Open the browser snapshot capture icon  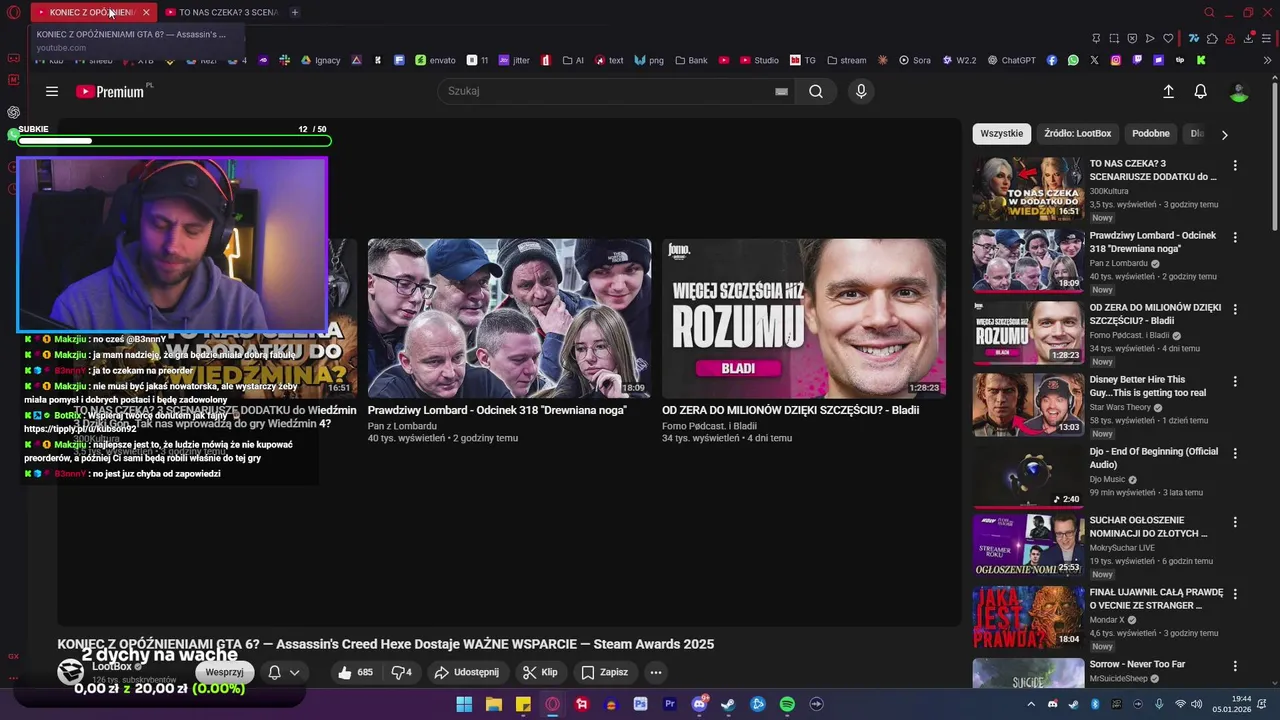(1114, 39)
